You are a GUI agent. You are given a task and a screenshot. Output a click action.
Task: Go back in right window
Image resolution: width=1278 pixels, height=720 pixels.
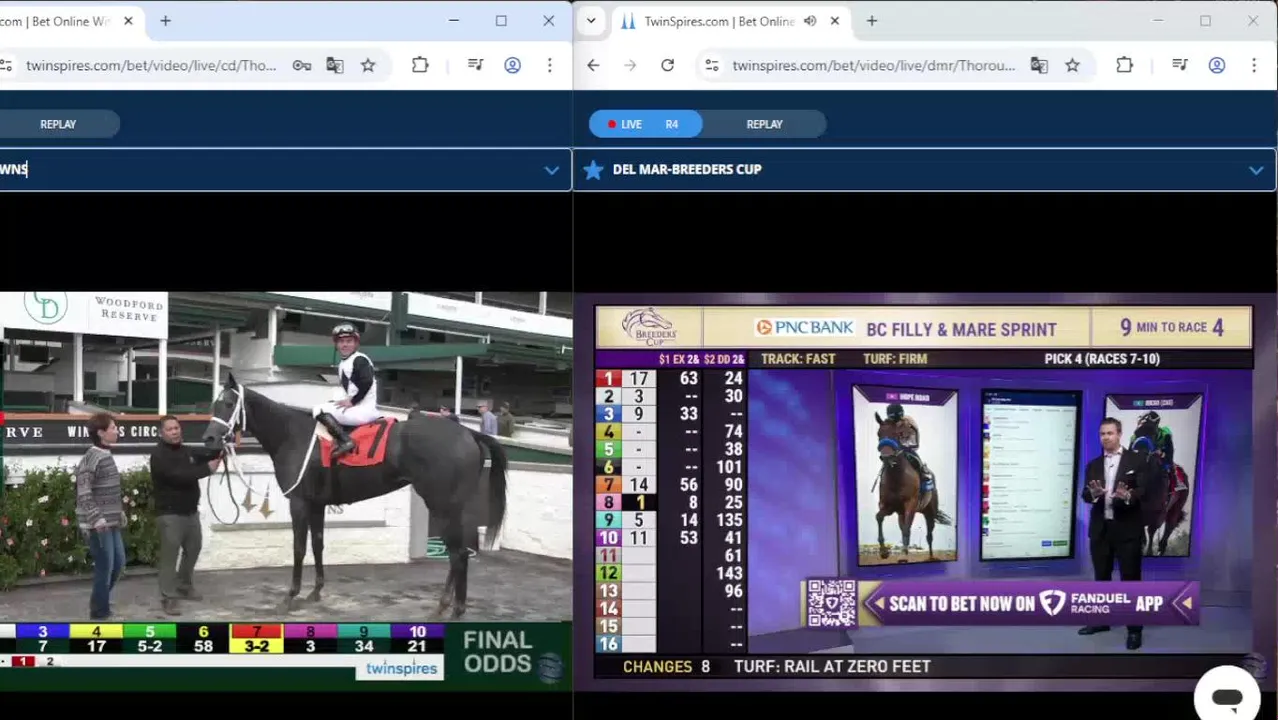point(593,65)
